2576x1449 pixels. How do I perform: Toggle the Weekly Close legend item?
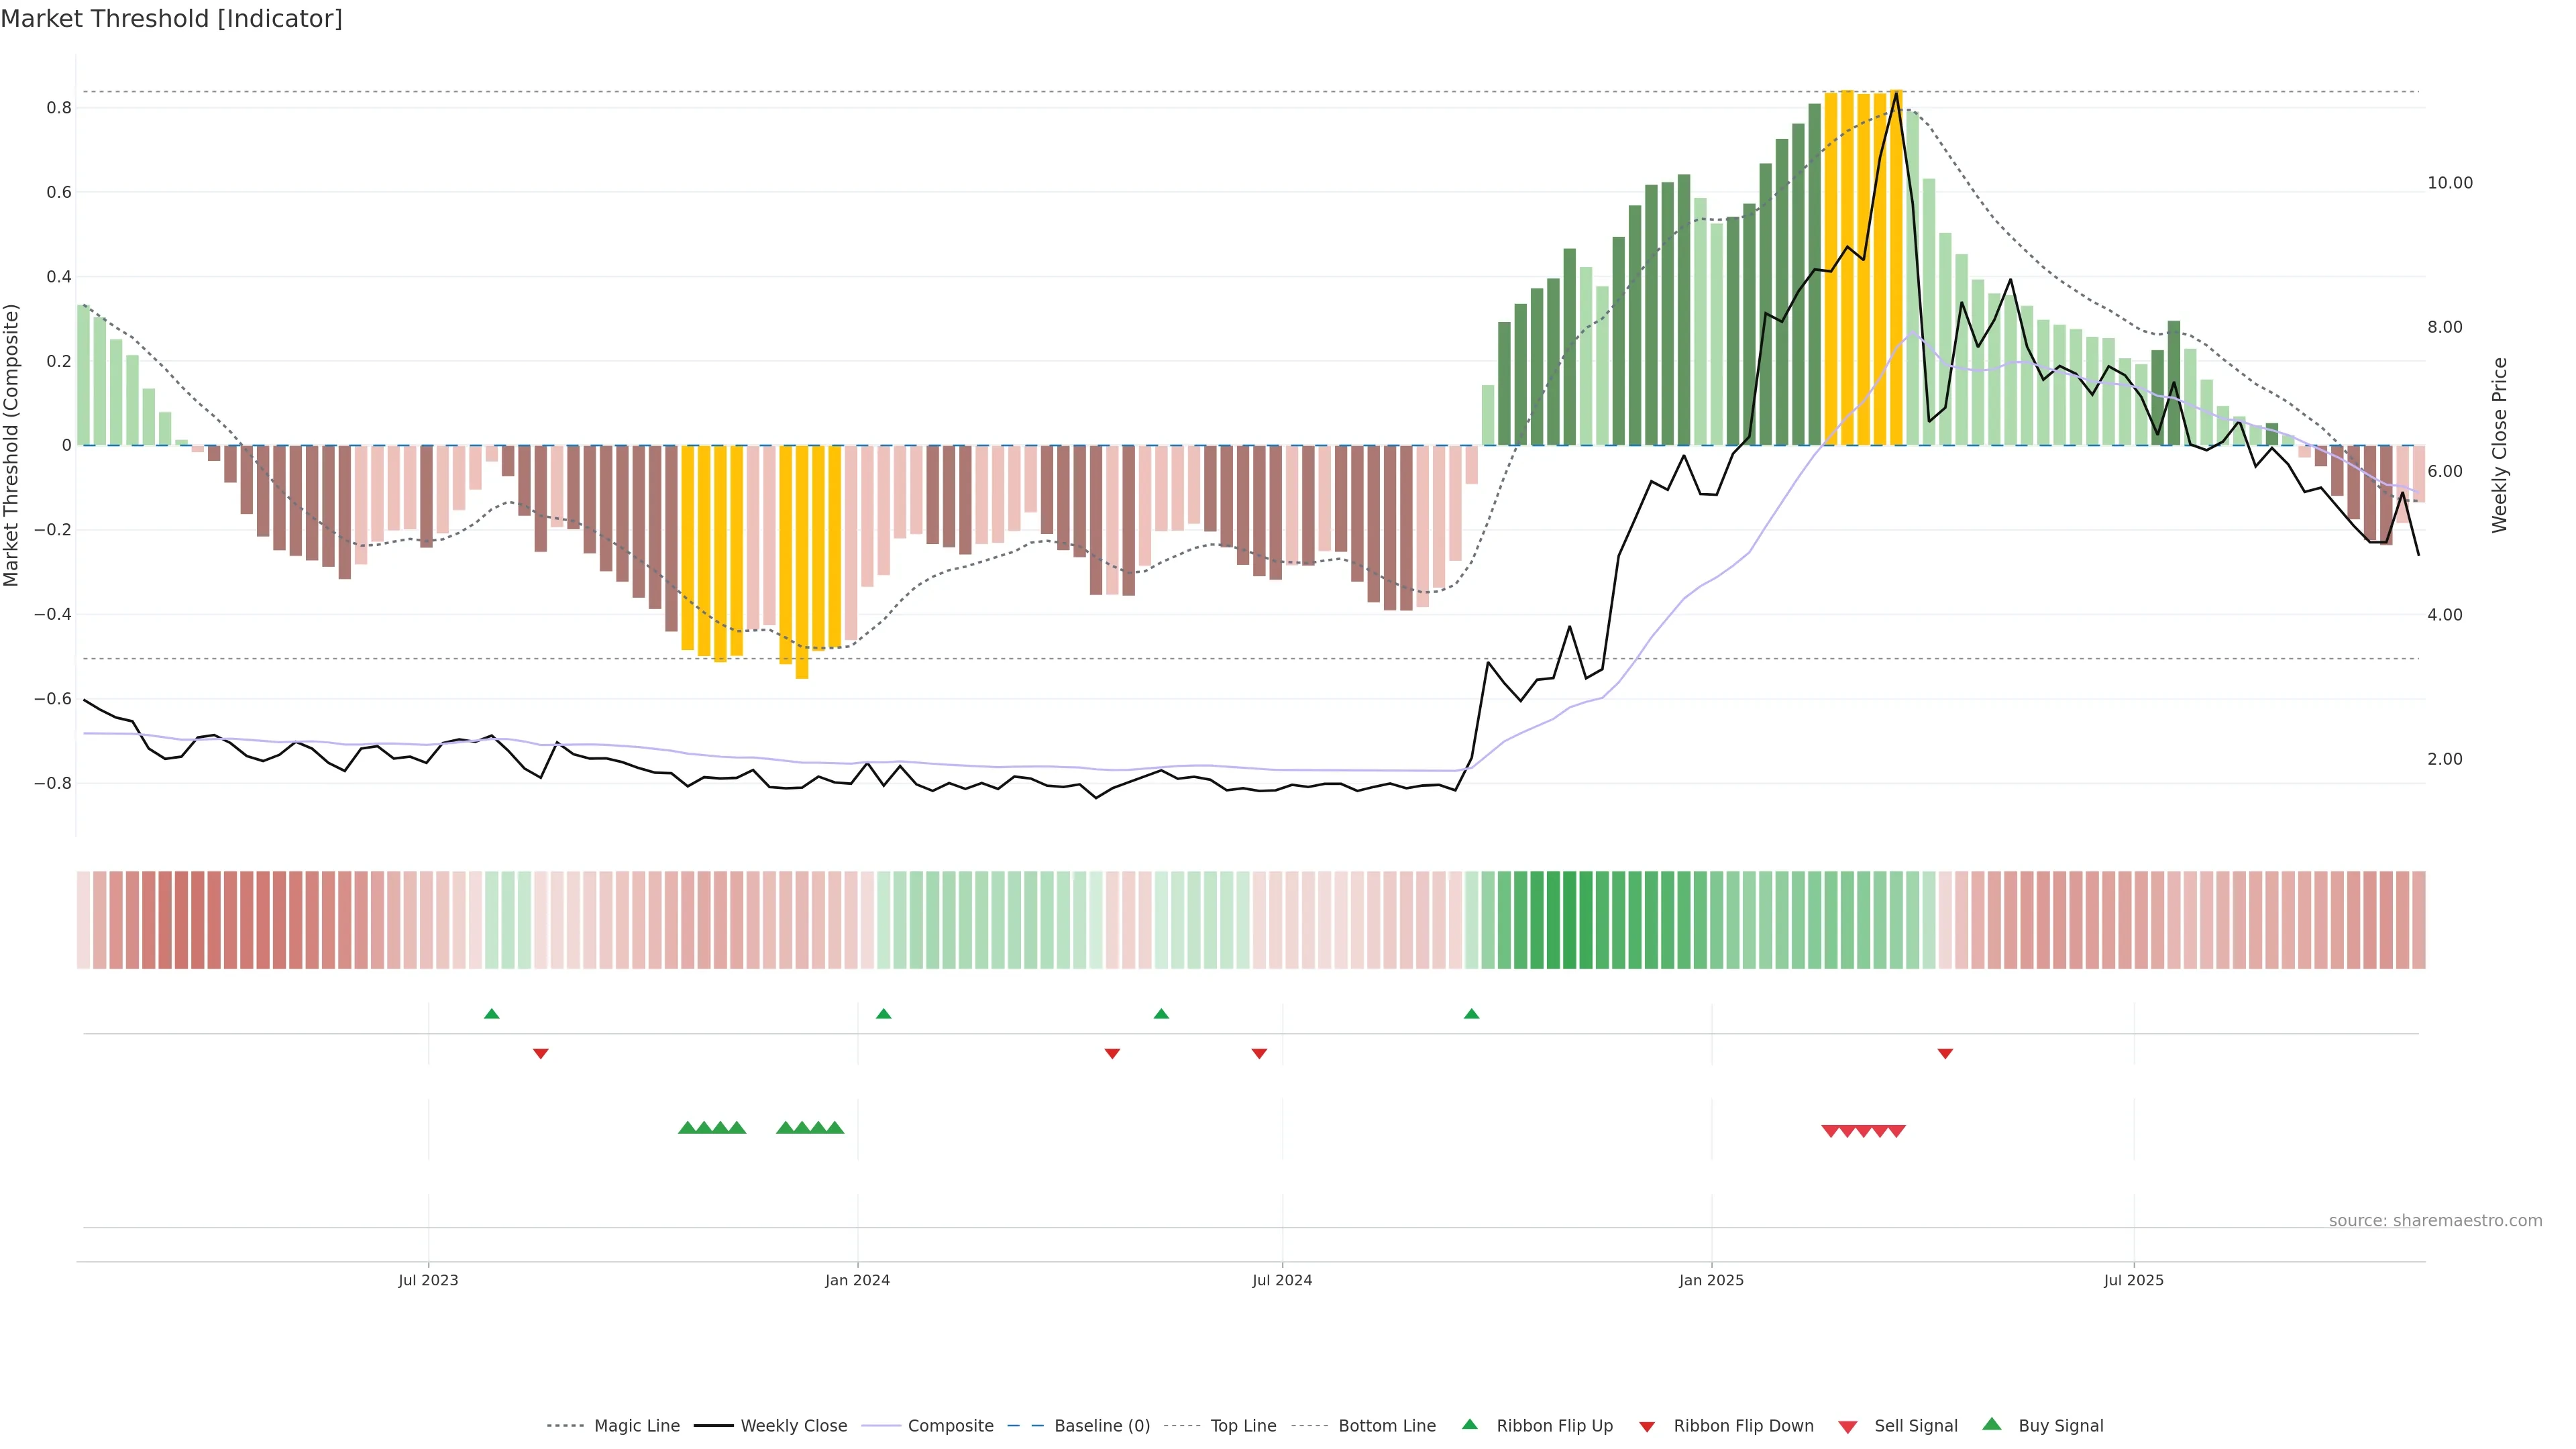[793, 1425]
